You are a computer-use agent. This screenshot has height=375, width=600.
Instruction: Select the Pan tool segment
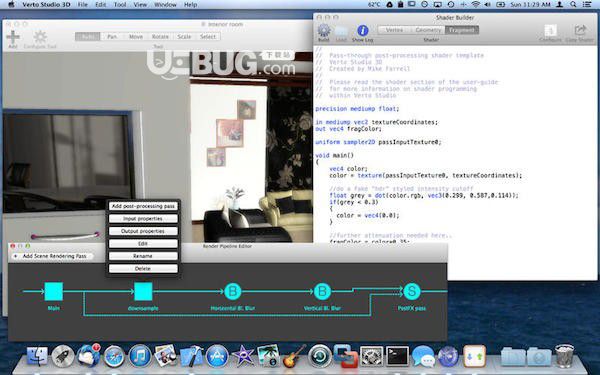pos(112,37)
